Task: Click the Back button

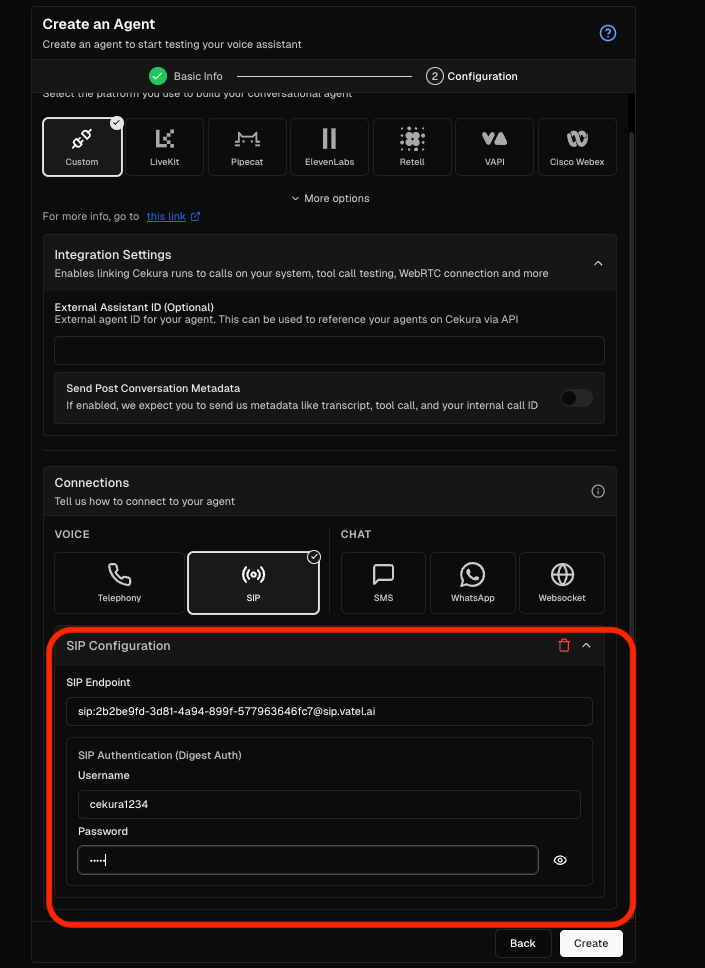Action: (x=523, y=943)
